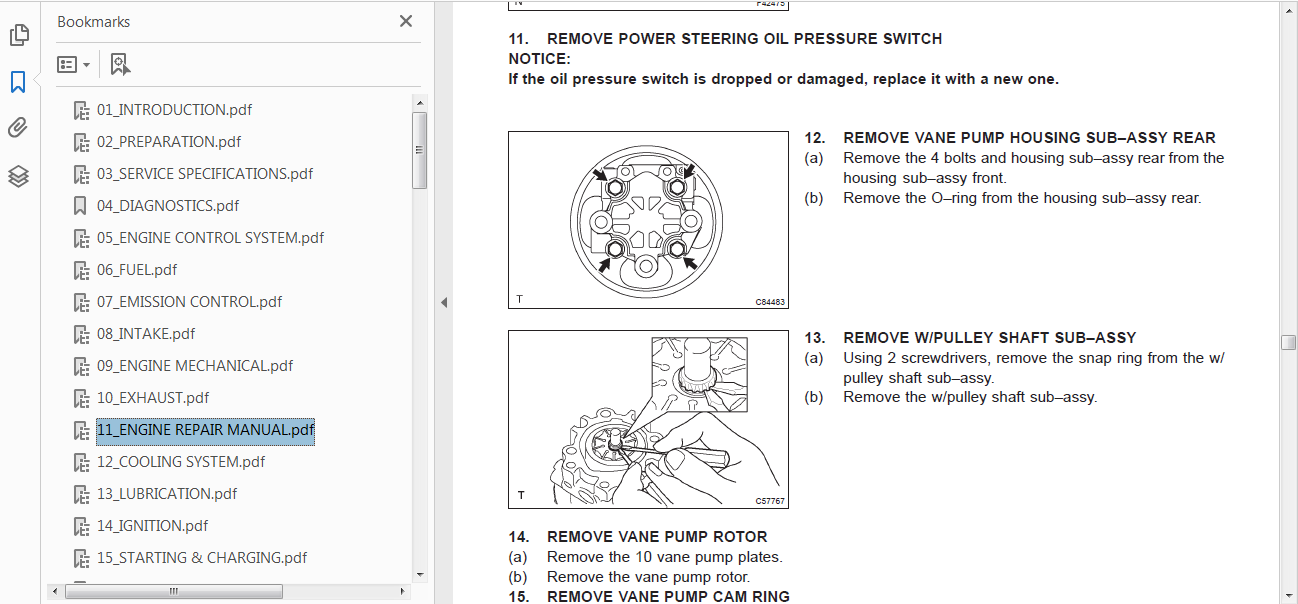1298x604 pixels.
Task: Open the Attachments paperclip panel
Action: pyautogui.click(x=18, y=128)
